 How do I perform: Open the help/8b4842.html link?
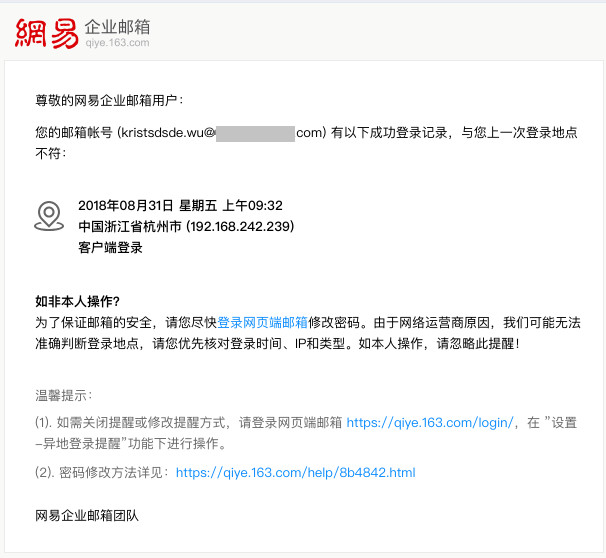[295, 472]
